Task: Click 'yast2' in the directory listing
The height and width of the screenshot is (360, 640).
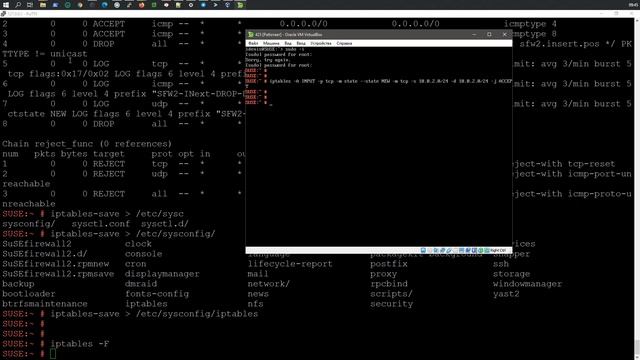Action: pyautogui.click(x=506, y=294)
